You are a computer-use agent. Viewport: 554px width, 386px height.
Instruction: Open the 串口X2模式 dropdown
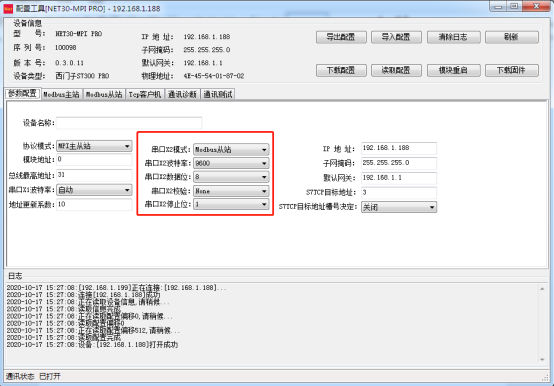coord(231,149)
